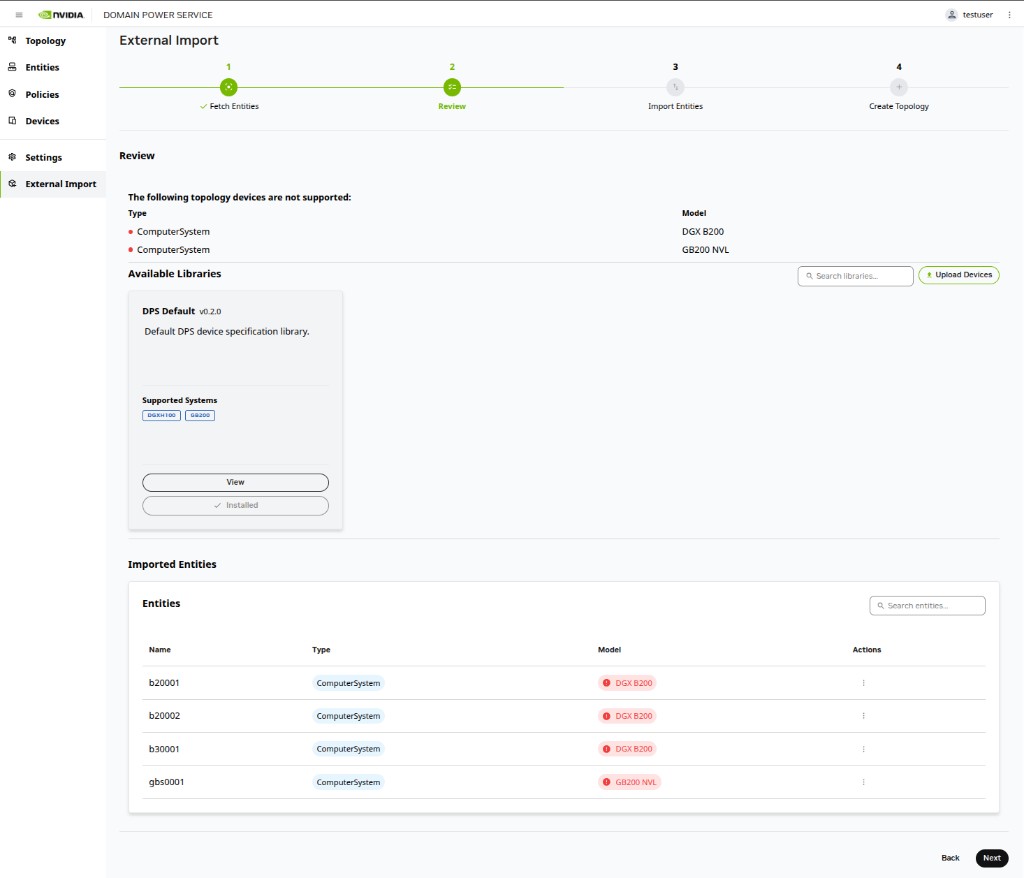Click DPS Default library title
This screenshot has width=1024, height=878.
click(x=168, y=311)
